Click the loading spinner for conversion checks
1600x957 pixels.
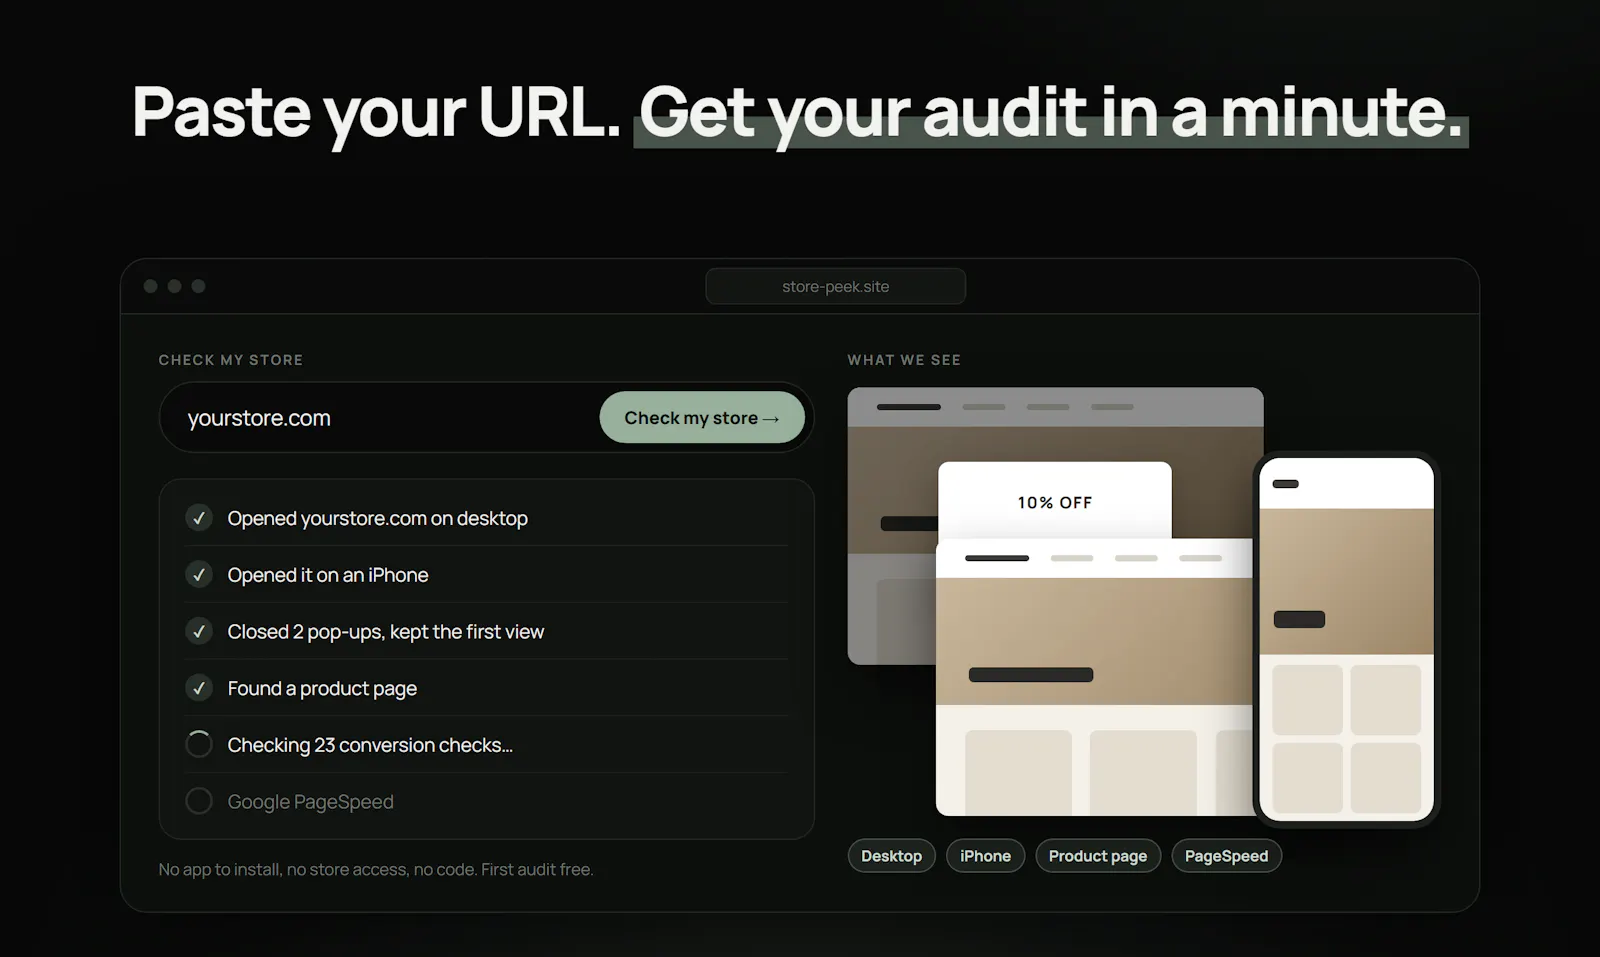click(199, 744)
